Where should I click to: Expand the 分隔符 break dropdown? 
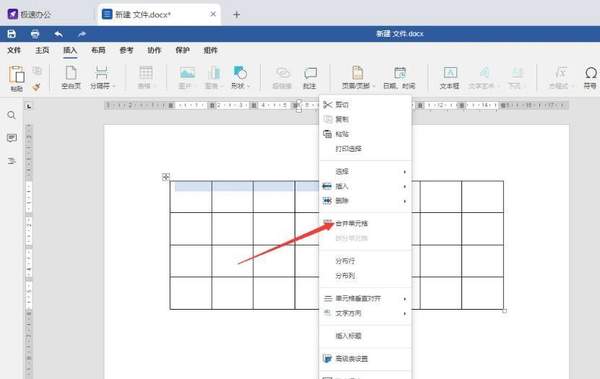[x=102, y=77]
